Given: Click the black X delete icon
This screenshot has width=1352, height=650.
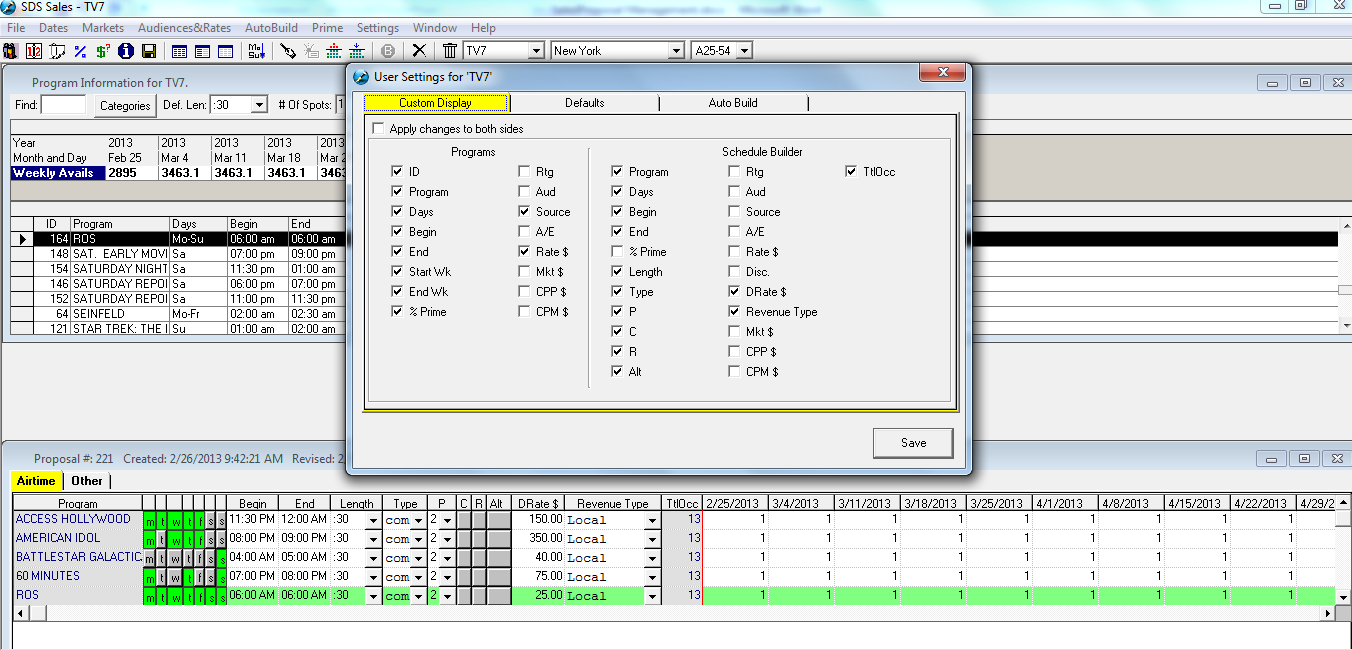Looking at the screenshot, I should (419, 51).
